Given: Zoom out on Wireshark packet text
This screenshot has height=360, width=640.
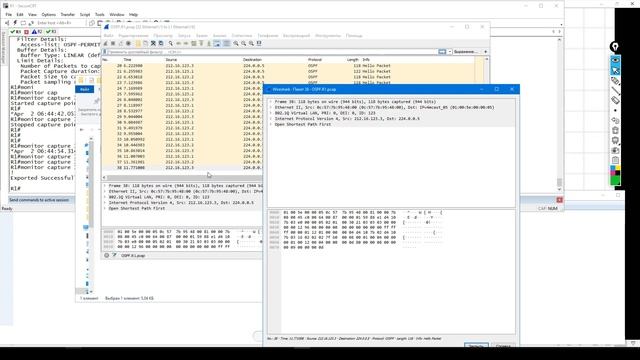Looking at the screenshot, I should [x=244, y=43].
